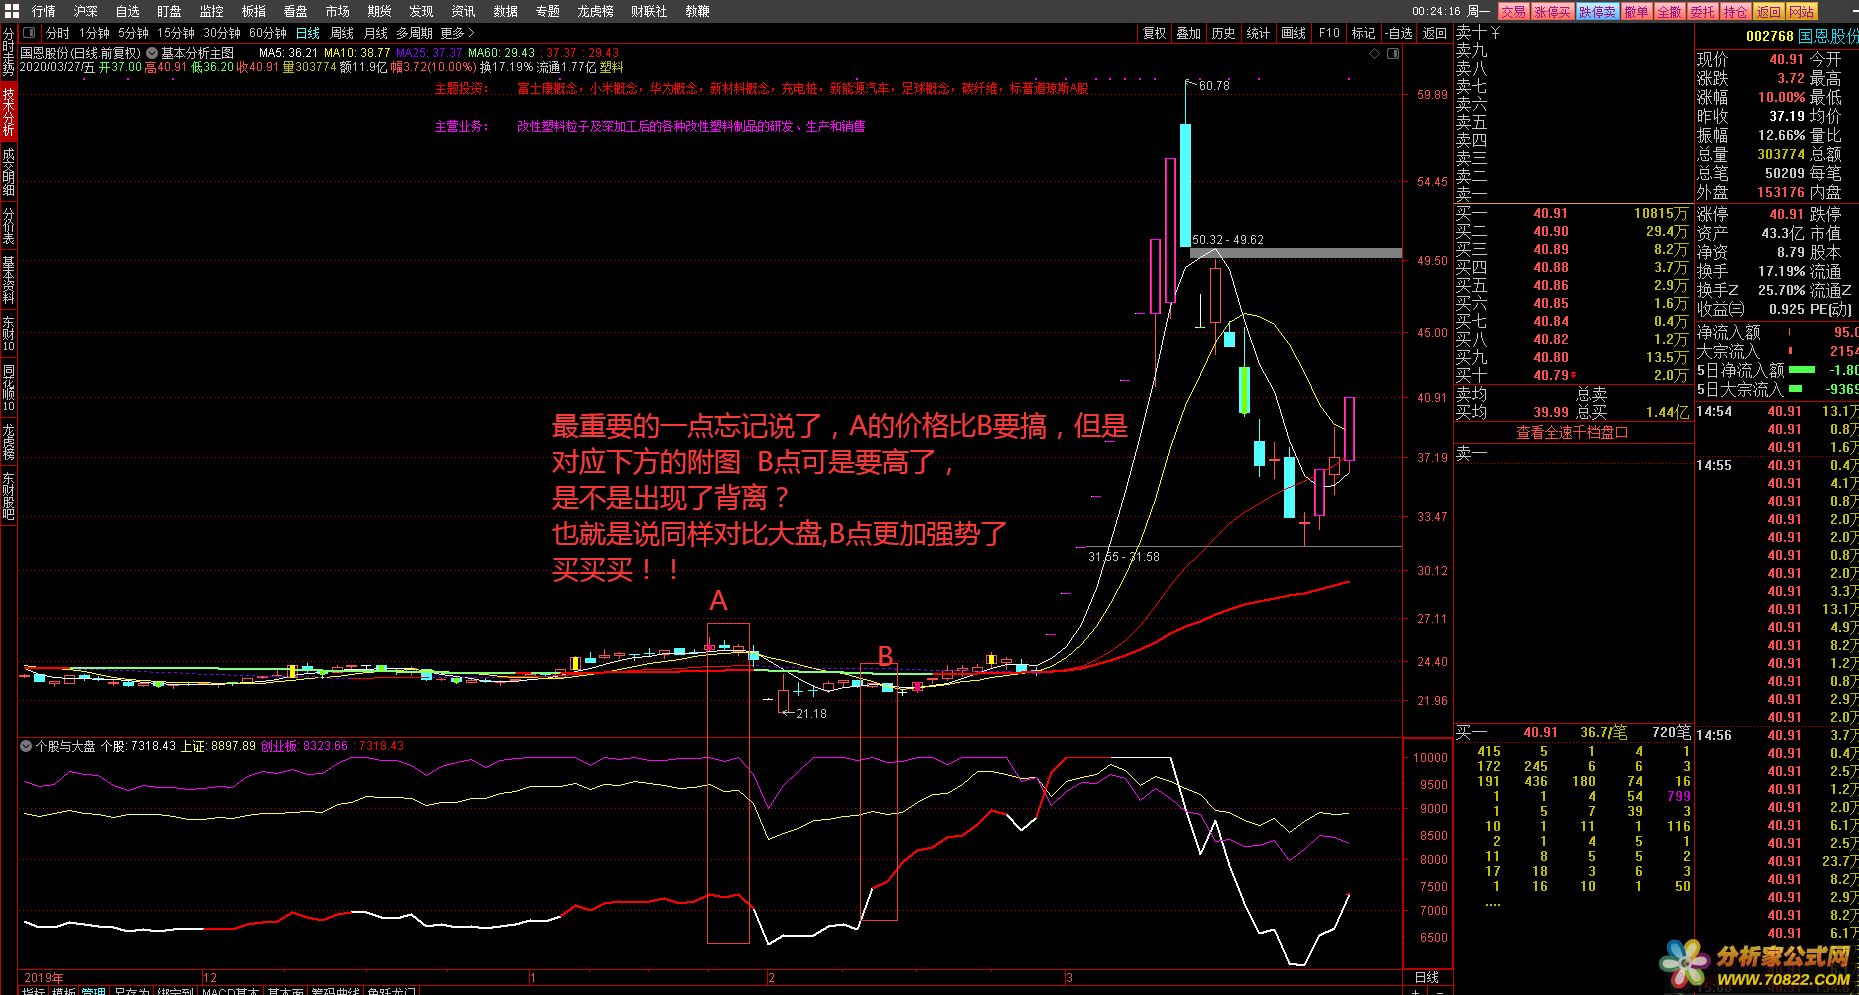Toggle 复权 price adjustment
Image resolution: width=1859 pixels, height=995 pixels.
click(1154, 33)
